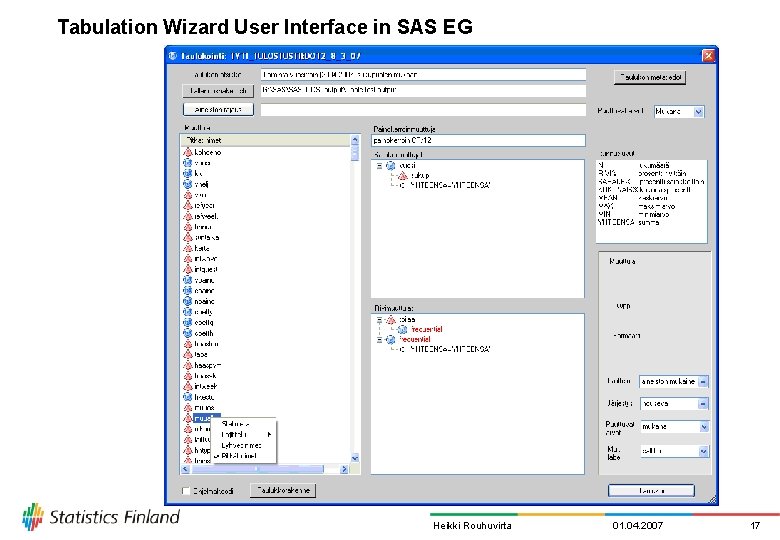Click the dialog's title bar icon
Screen dimensions: 780x540
[173, 56]
